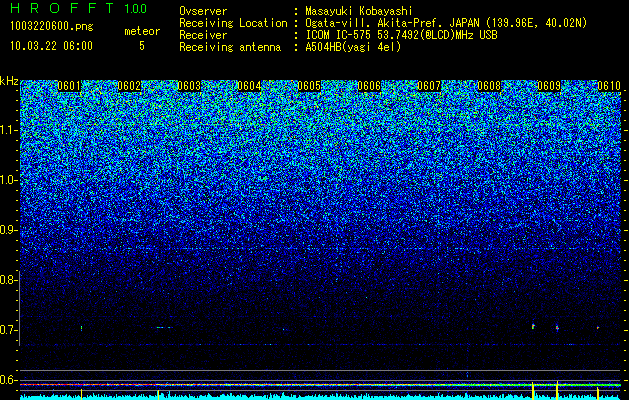The image size is (629, 400).
Task: Select the filename 1003220600.png
Action: click(x=52, y=26)
